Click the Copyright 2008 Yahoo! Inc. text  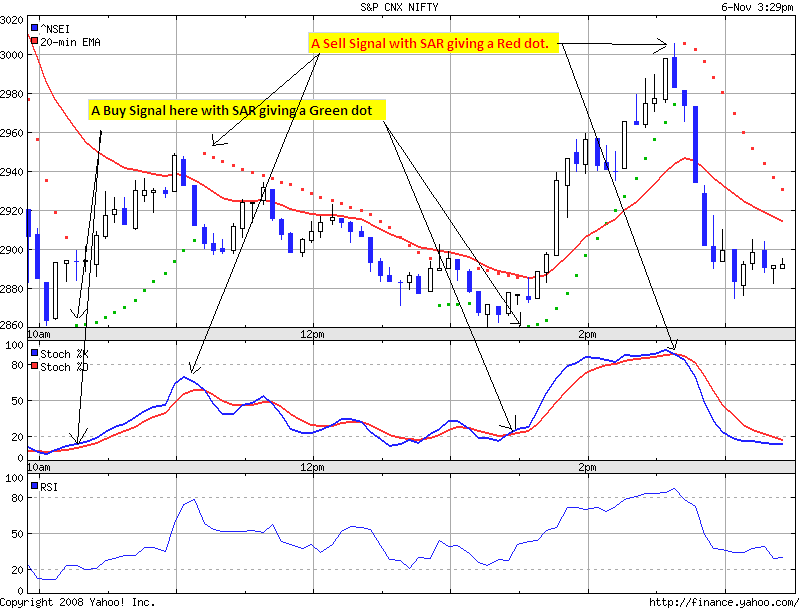(x=78, y=602)
